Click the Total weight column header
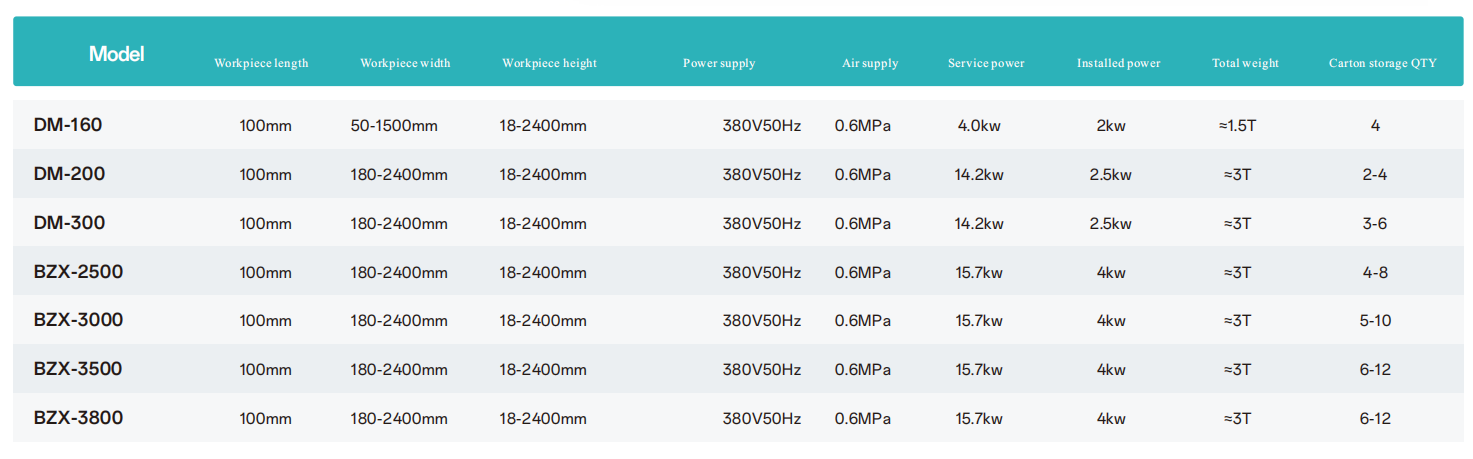 click(x=1245, y=63)
